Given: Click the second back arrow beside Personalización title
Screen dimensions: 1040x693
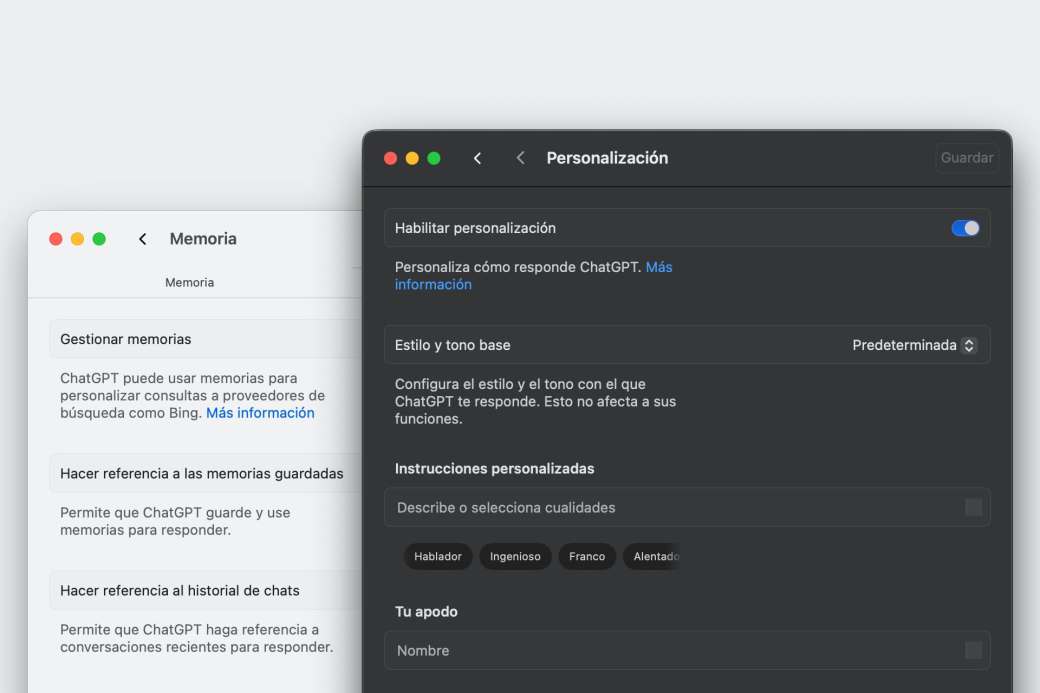Looking at the screenshot, I should coord(520,158).
